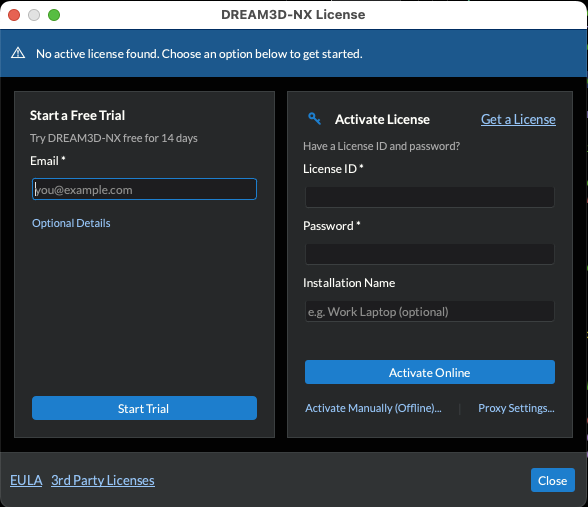Expand the Optional Details section

[71, 223]
